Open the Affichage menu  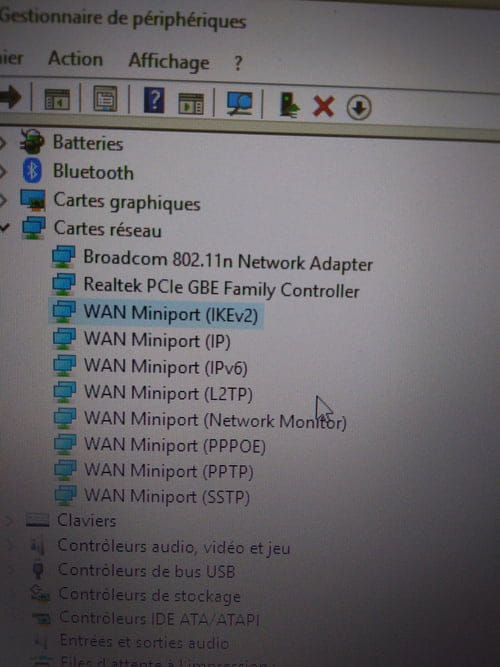tap(169, 61)
